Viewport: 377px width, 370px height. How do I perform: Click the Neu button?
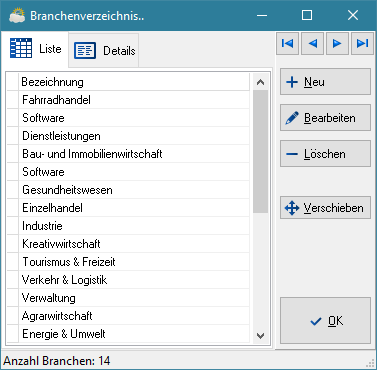325,82
